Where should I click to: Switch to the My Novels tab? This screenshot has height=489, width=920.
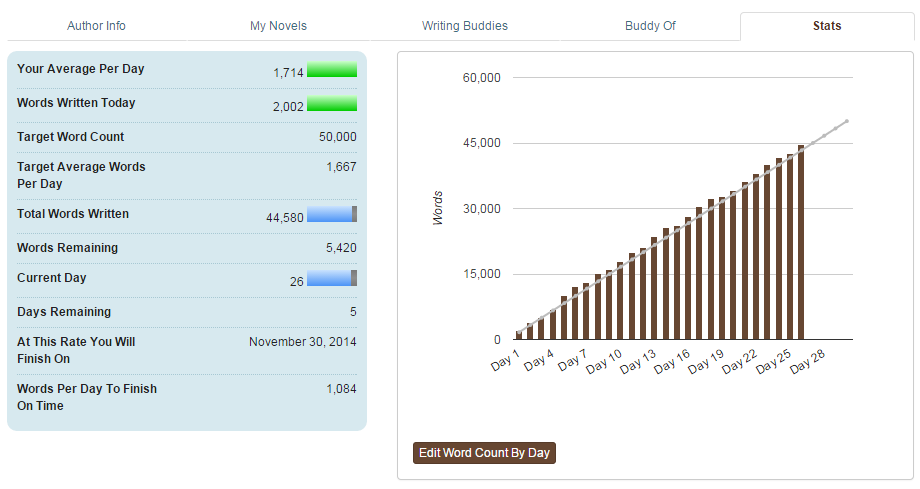point(278,26)
